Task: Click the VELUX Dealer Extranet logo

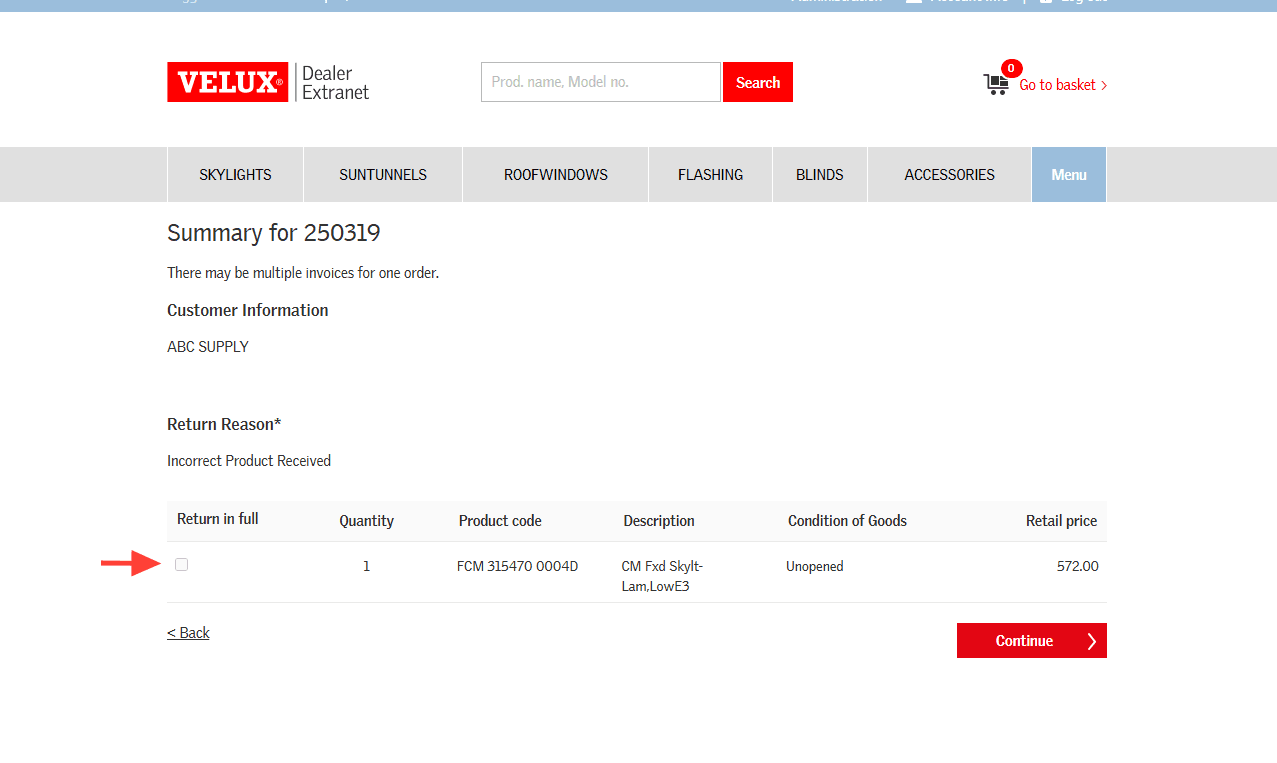Action: (x=268, y=82)
